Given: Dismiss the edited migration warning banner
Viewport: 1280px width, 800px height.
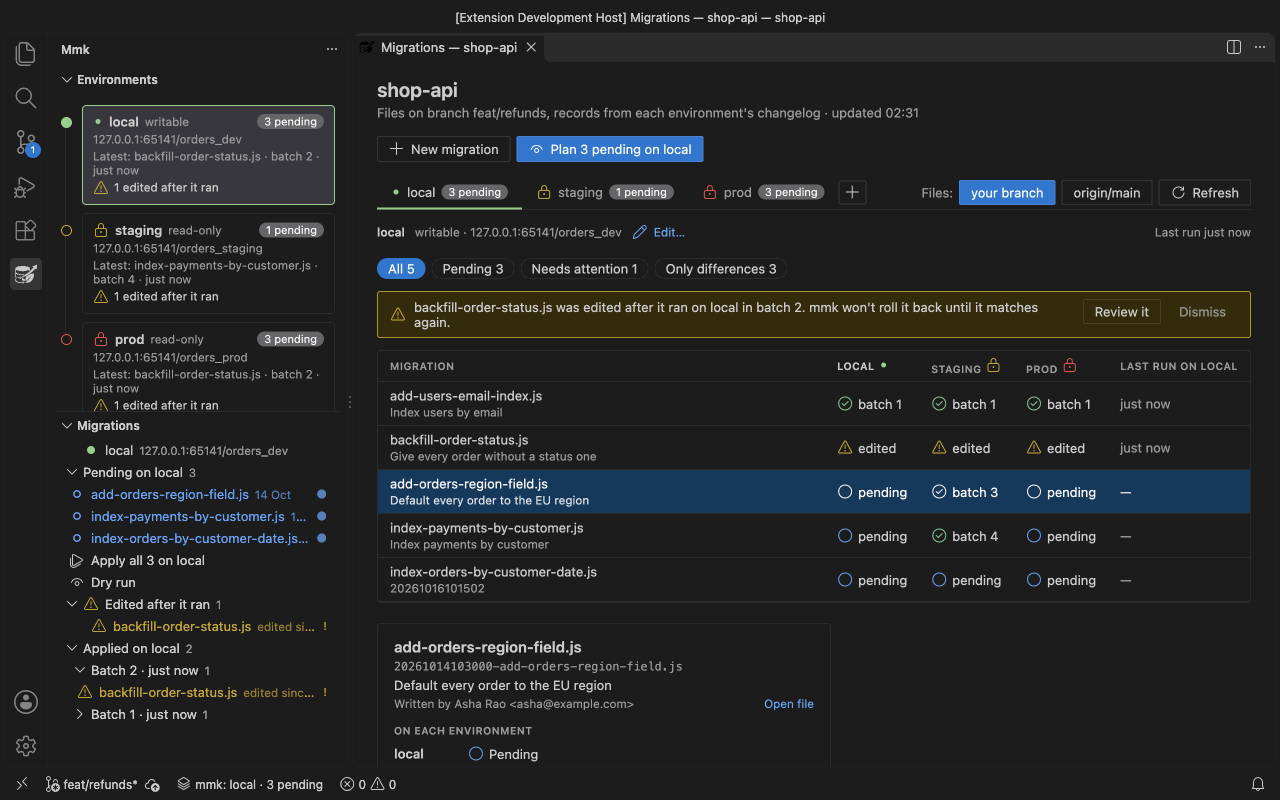Looking at the screenshot, I should [x=1202, y=312].
